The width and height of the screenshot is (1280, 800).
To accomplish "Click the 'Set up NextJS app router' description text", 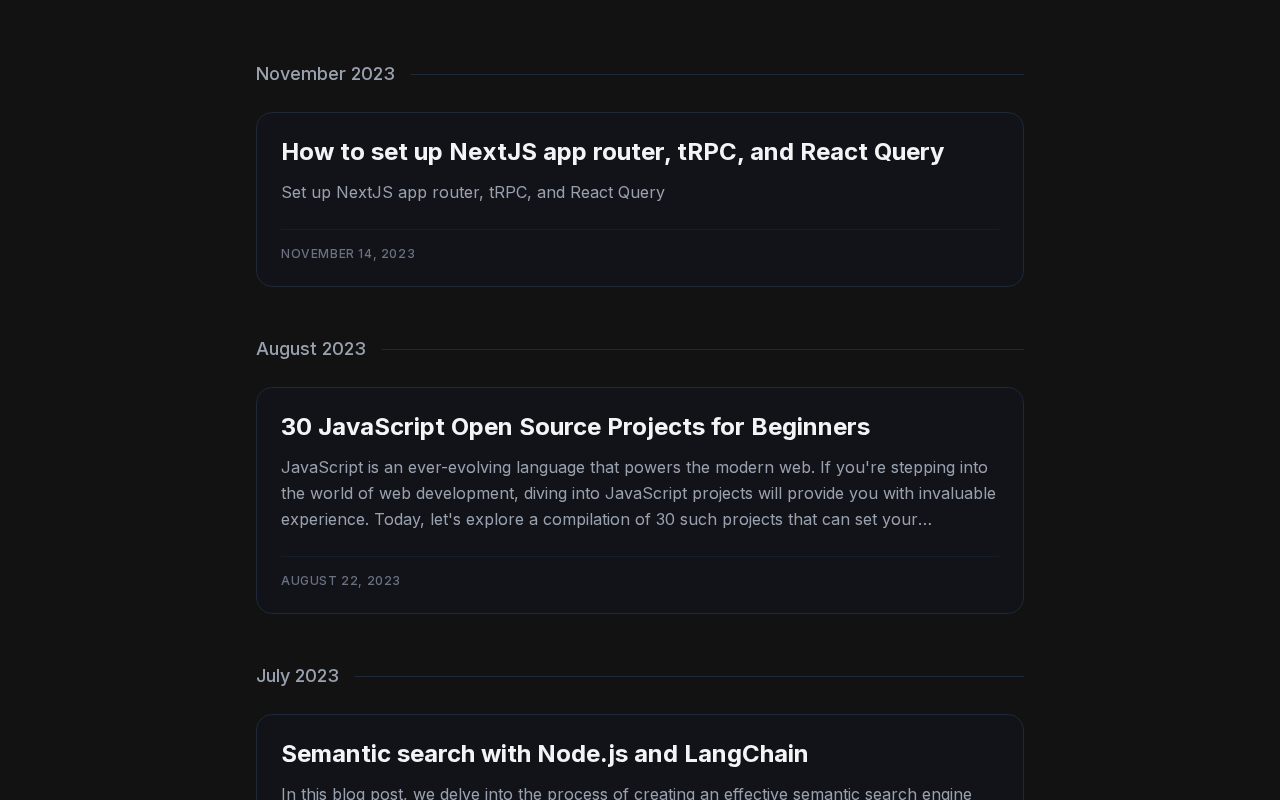I will point(473,192).
